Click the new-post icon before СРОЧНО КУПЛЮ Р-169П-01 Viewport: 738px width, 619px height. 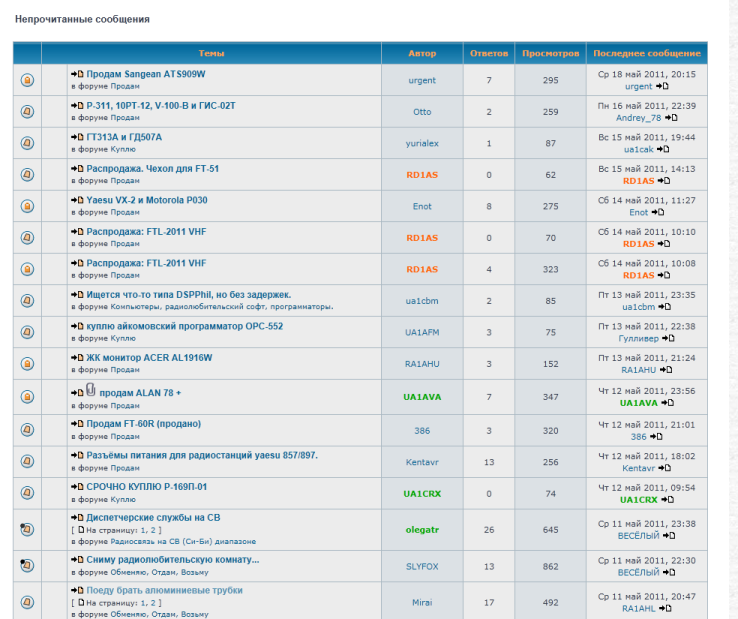click(x=77, y=486)
